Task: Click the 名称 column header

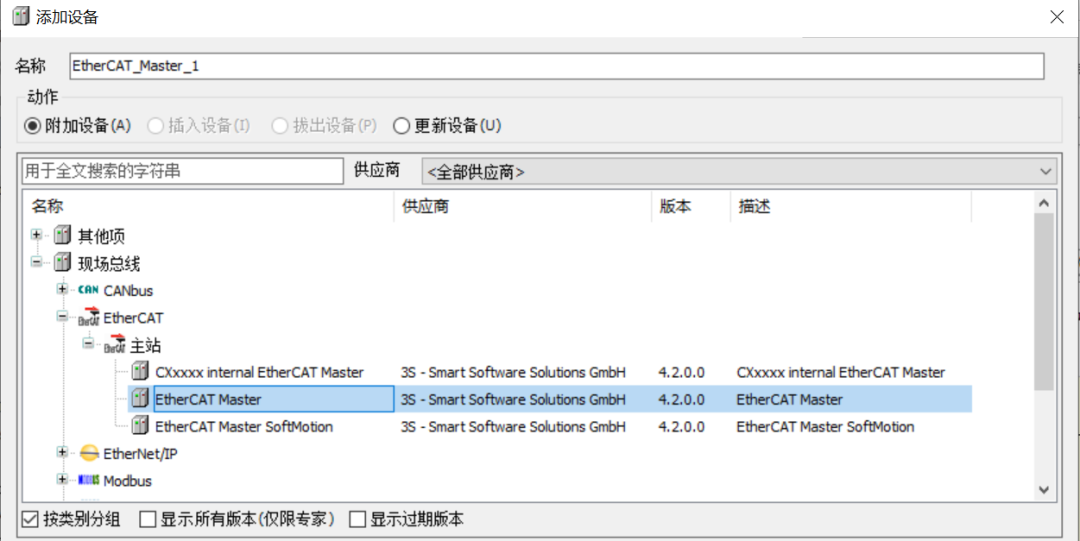Action: tap(209, 207)
